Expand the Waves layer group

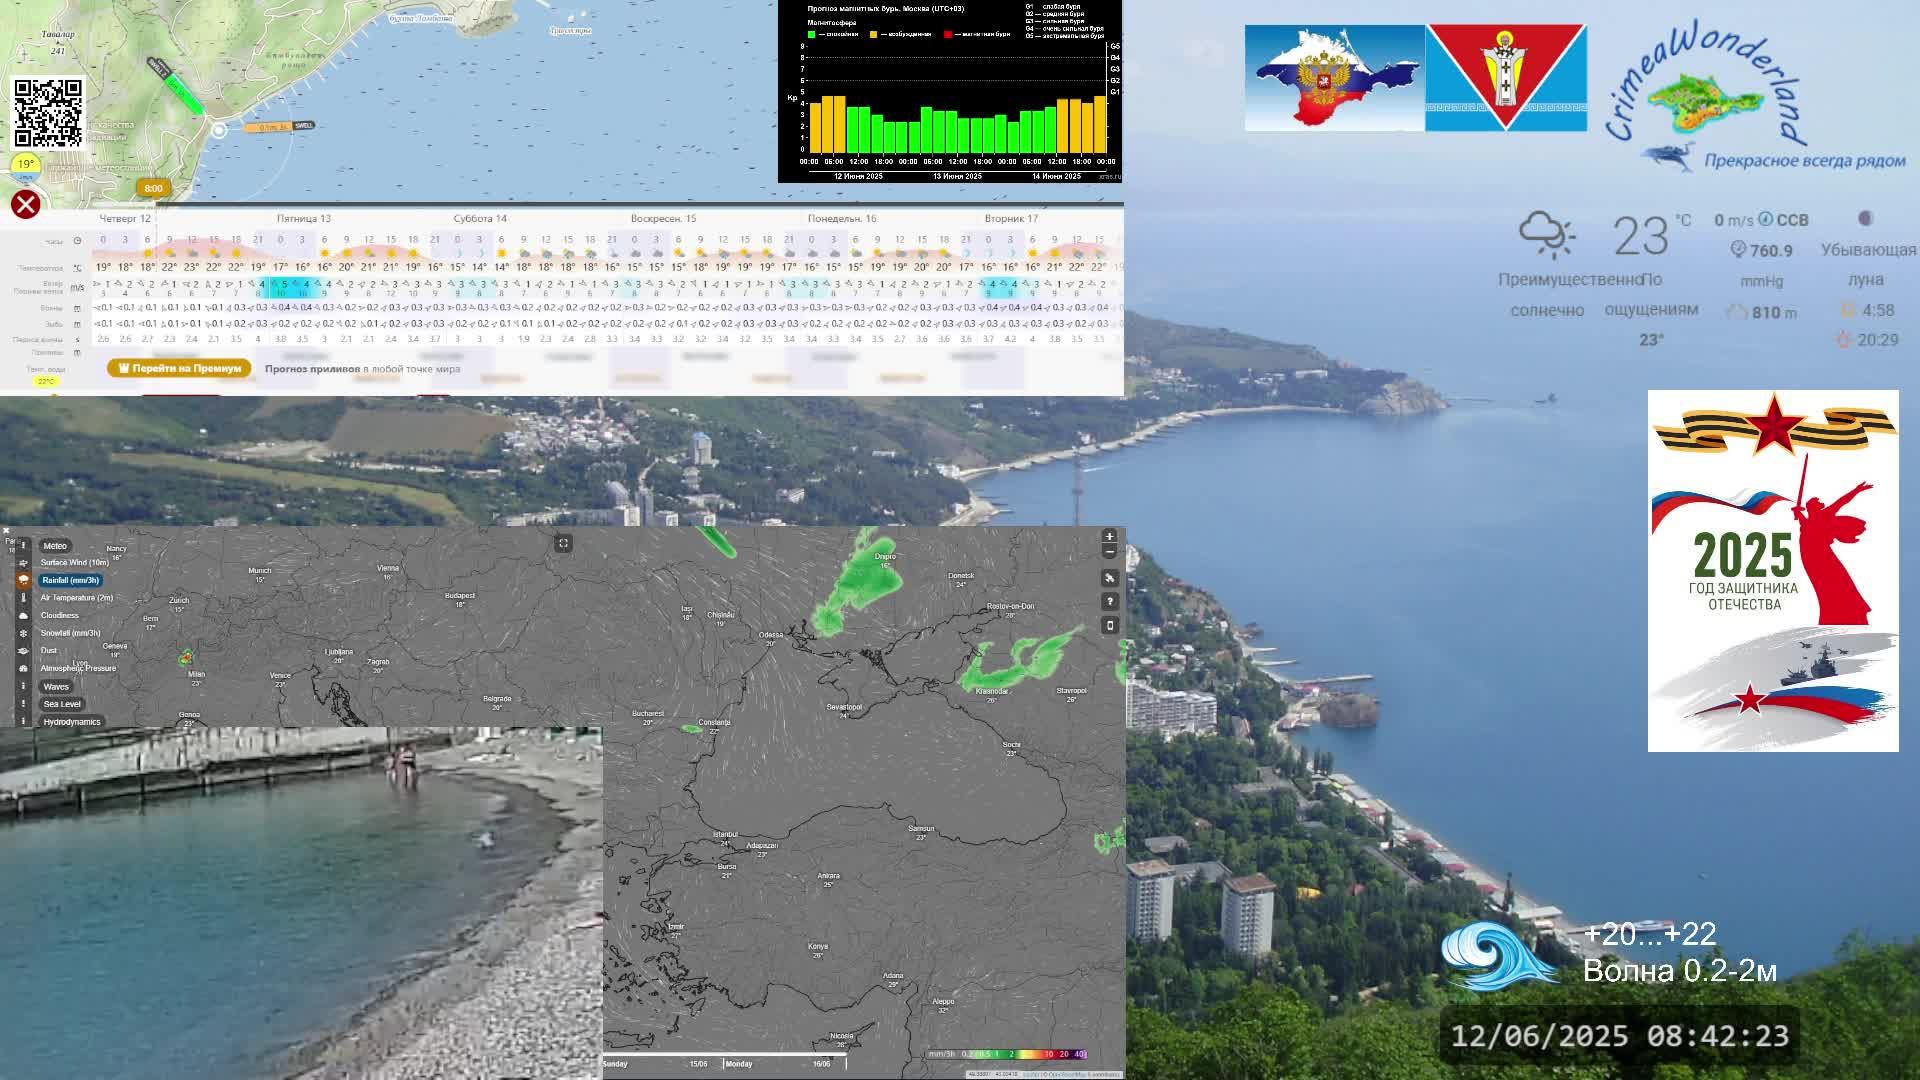tap(56, 687)
